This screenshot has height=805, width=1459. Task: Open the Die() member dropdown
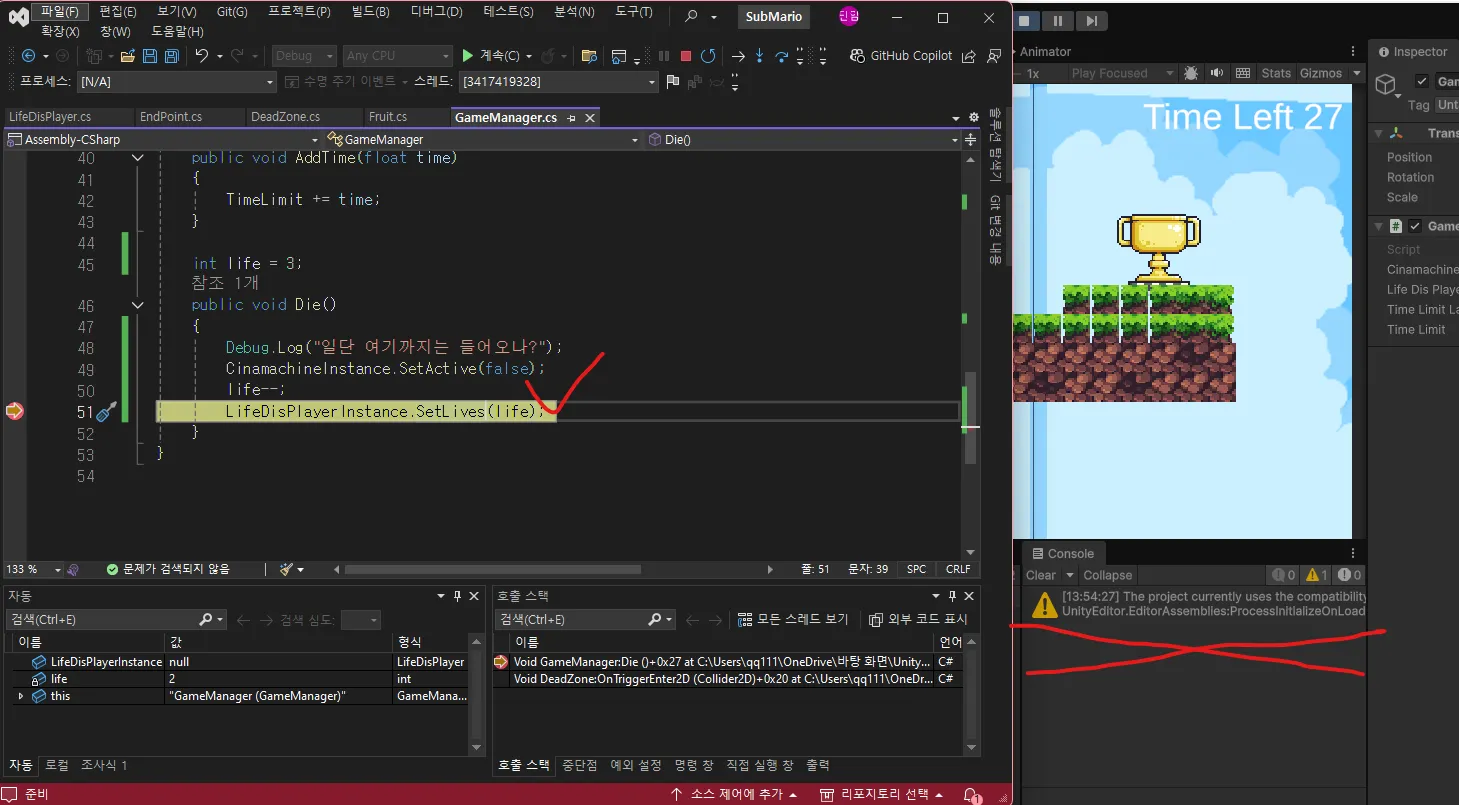point(804,140)
